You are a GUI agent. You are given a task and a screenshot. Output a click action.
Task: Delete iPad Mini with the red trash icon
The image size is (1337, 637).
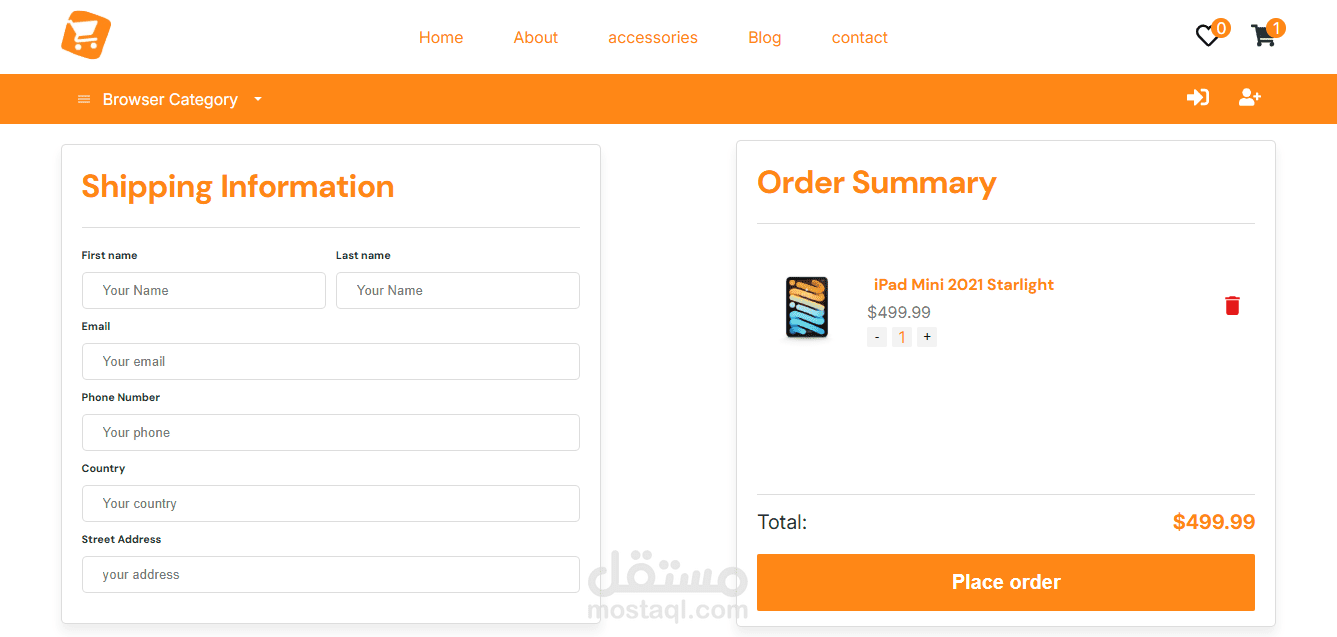click(x=1232, y=305)
